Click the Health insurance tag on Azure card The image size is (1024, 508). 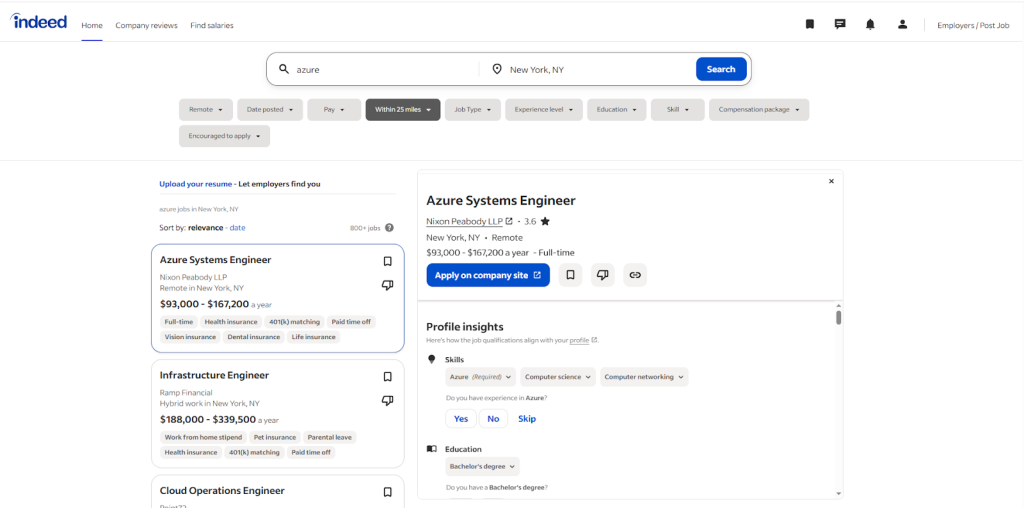(231, 322)
